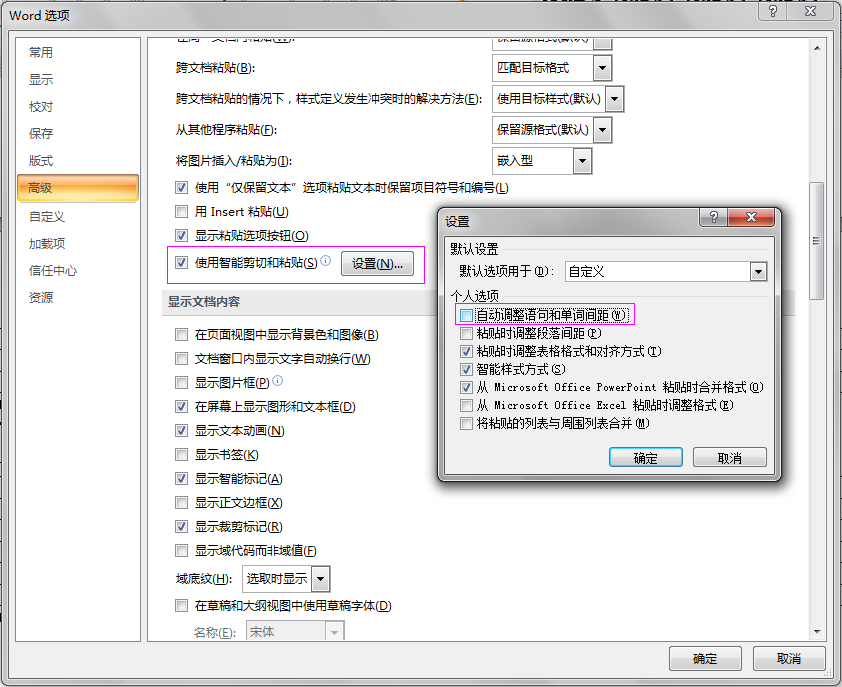
Task: Toggle 粘贴时调整段落间距 checkbox
Action: pyautogui.click(x=467, y=334)
